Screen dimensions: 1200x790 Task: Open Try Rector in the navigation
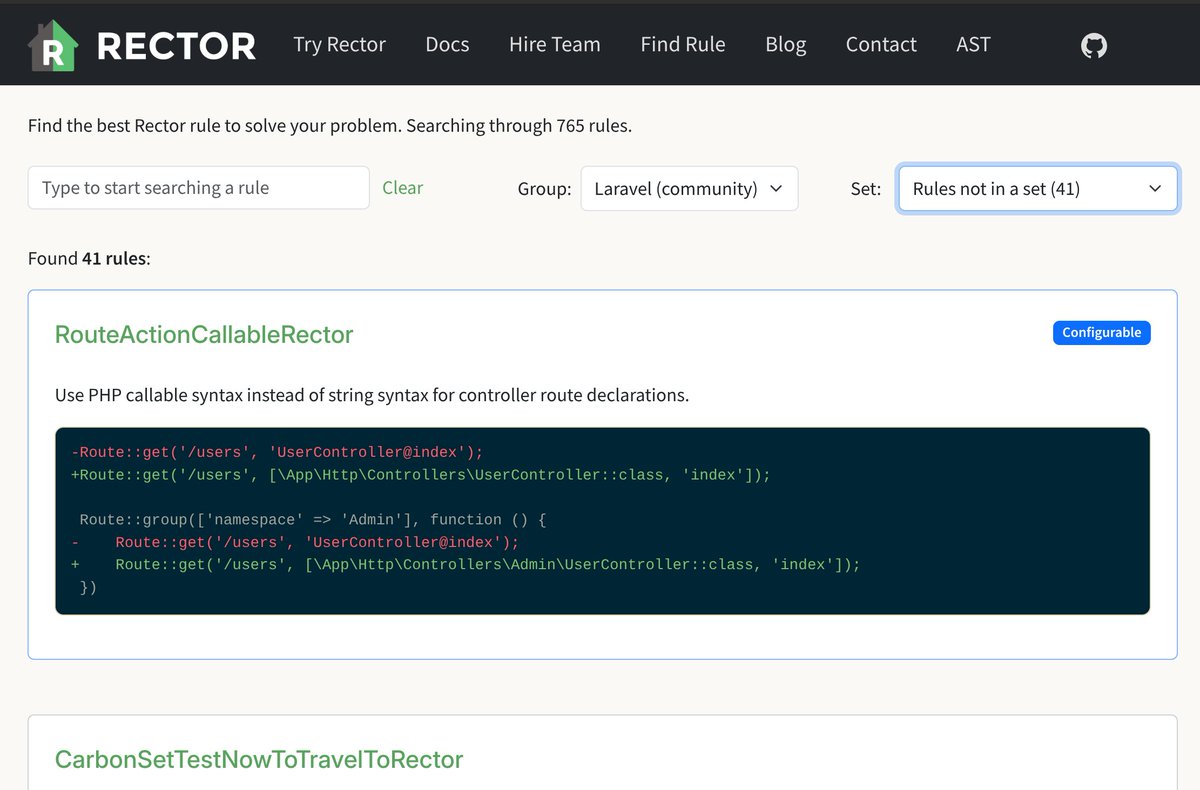[339, 45]
